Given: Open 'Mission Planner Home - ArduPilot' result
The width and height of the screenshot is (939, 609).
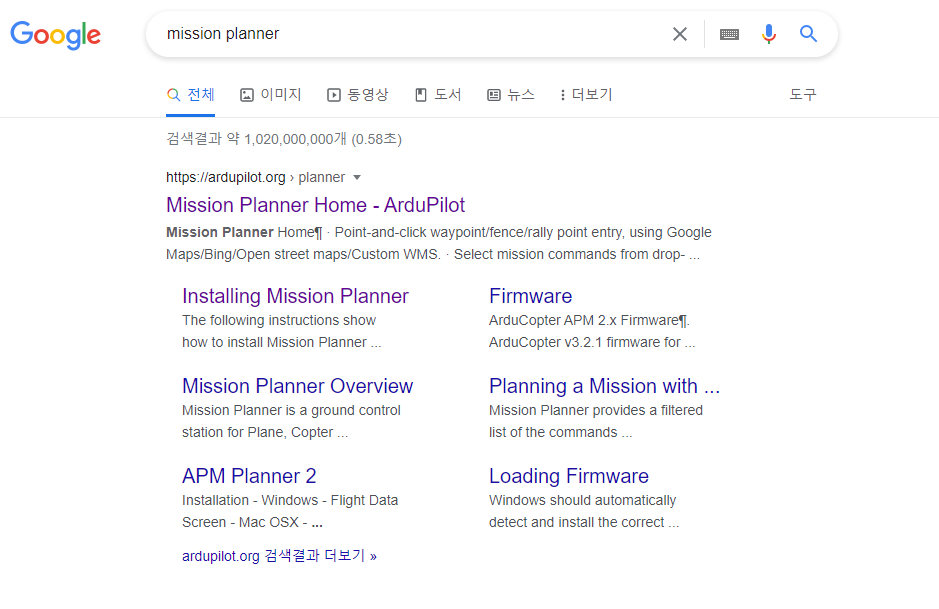Looking at the screenshot, I should pos(316,205).
